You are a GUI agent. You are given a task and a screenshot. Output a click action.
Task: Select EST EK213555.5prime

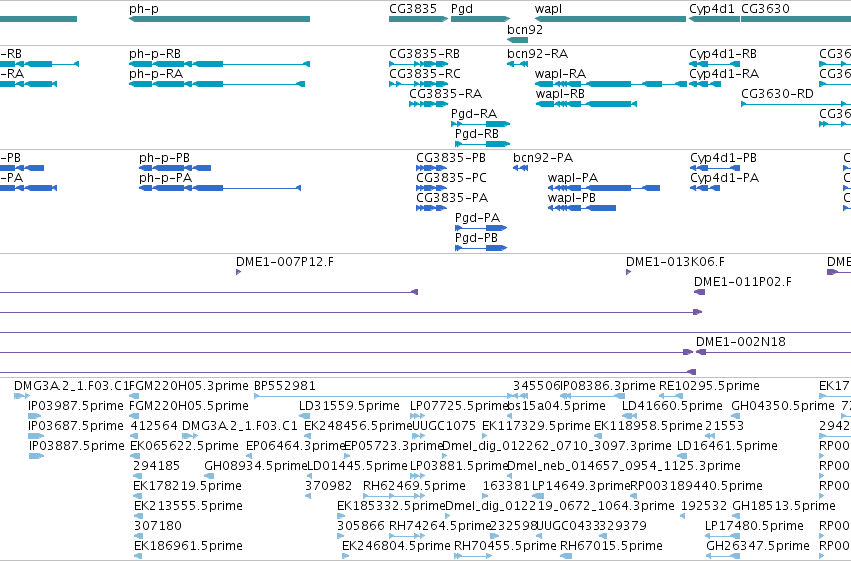click(138, 516)
